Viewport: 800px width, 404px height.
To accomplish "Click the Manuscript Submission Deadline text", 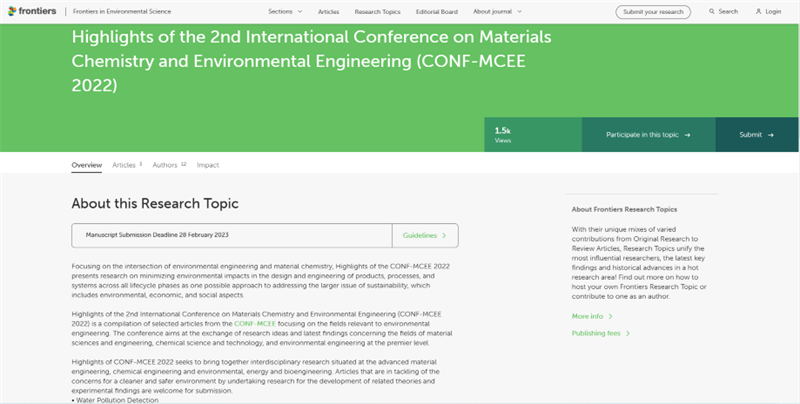I will point(157,235).
